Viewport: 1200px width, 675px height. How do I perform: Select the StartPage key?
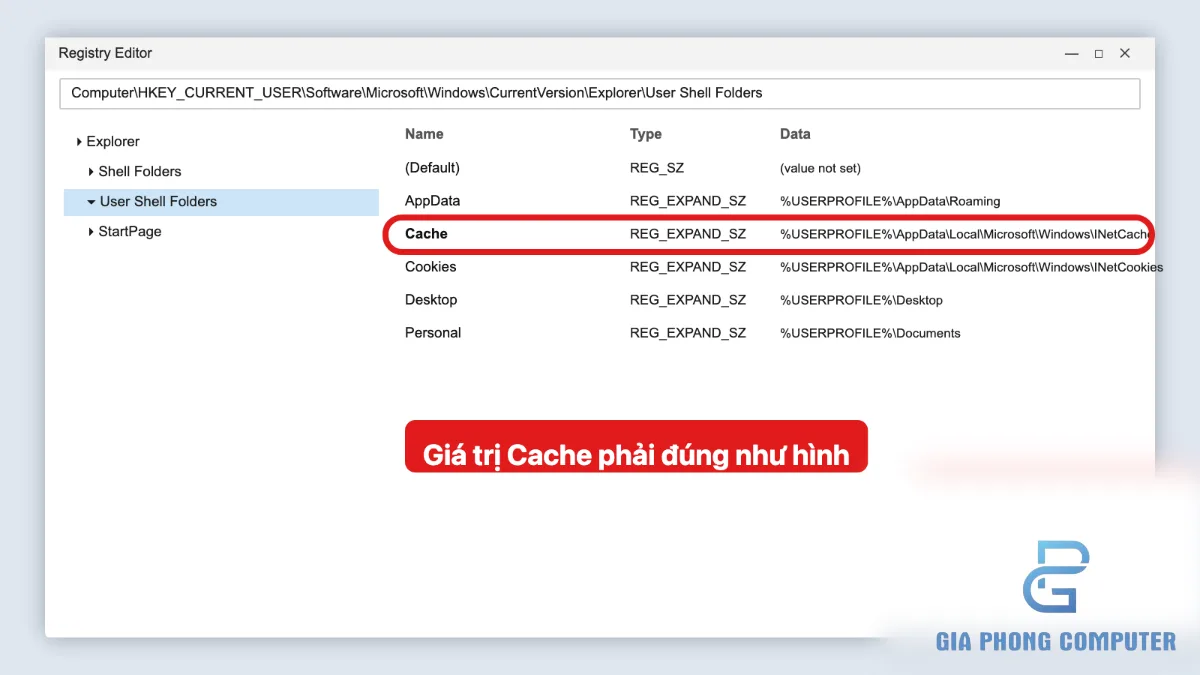click(130, 232)
